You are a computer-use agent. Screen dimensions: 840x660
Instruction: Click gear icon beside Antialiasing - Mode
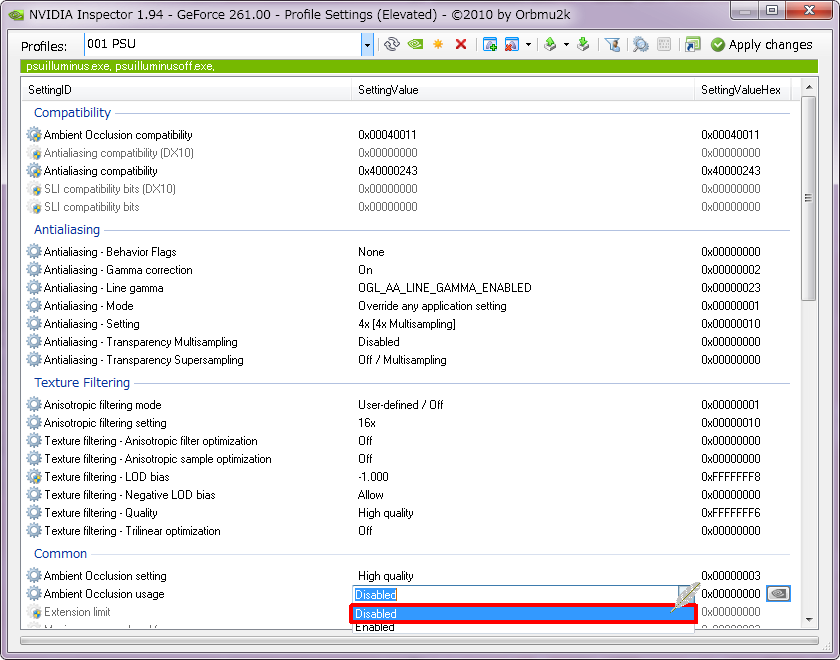[34, 305]
